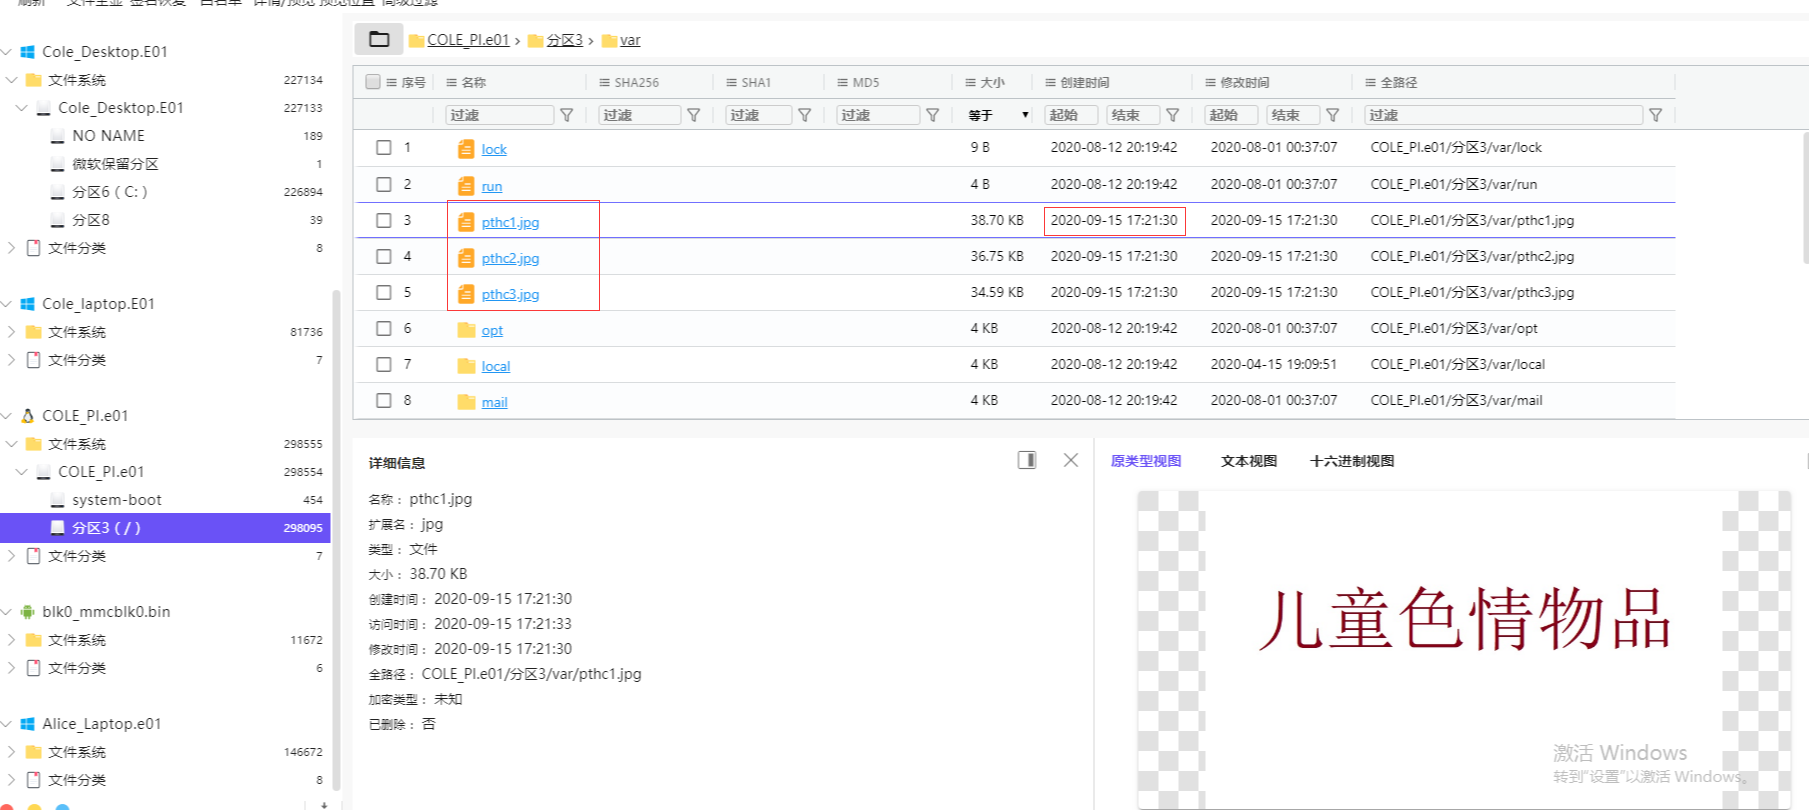Switch to 十六进制视图 tab
This screenshot has width=1809, height=810.
tap(1352, 461)
